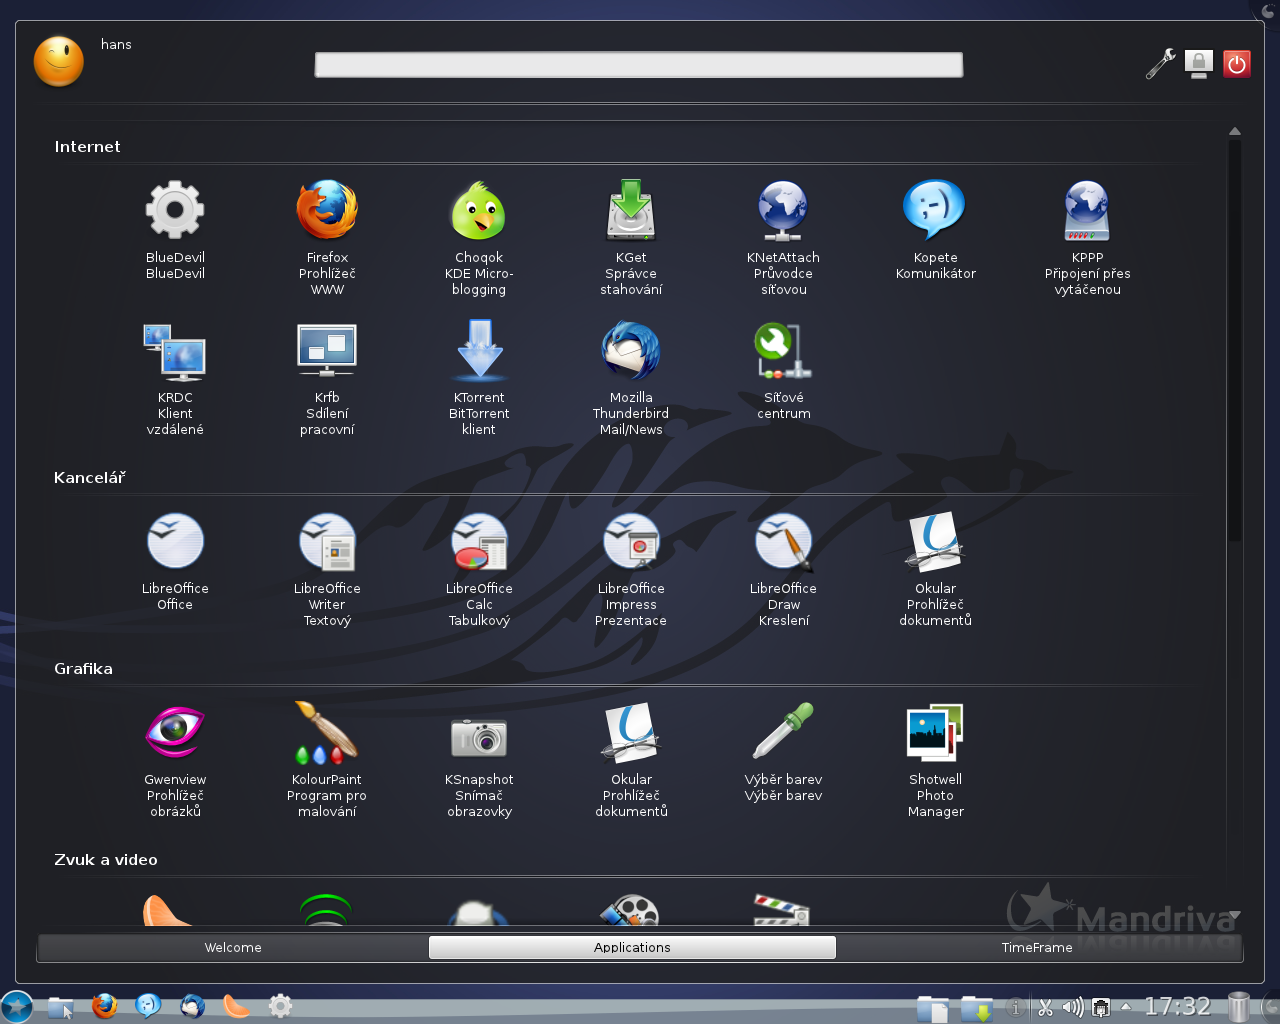Start KGet download manager
This screenshot has width=1280, height=1024.
coord(631,211)
